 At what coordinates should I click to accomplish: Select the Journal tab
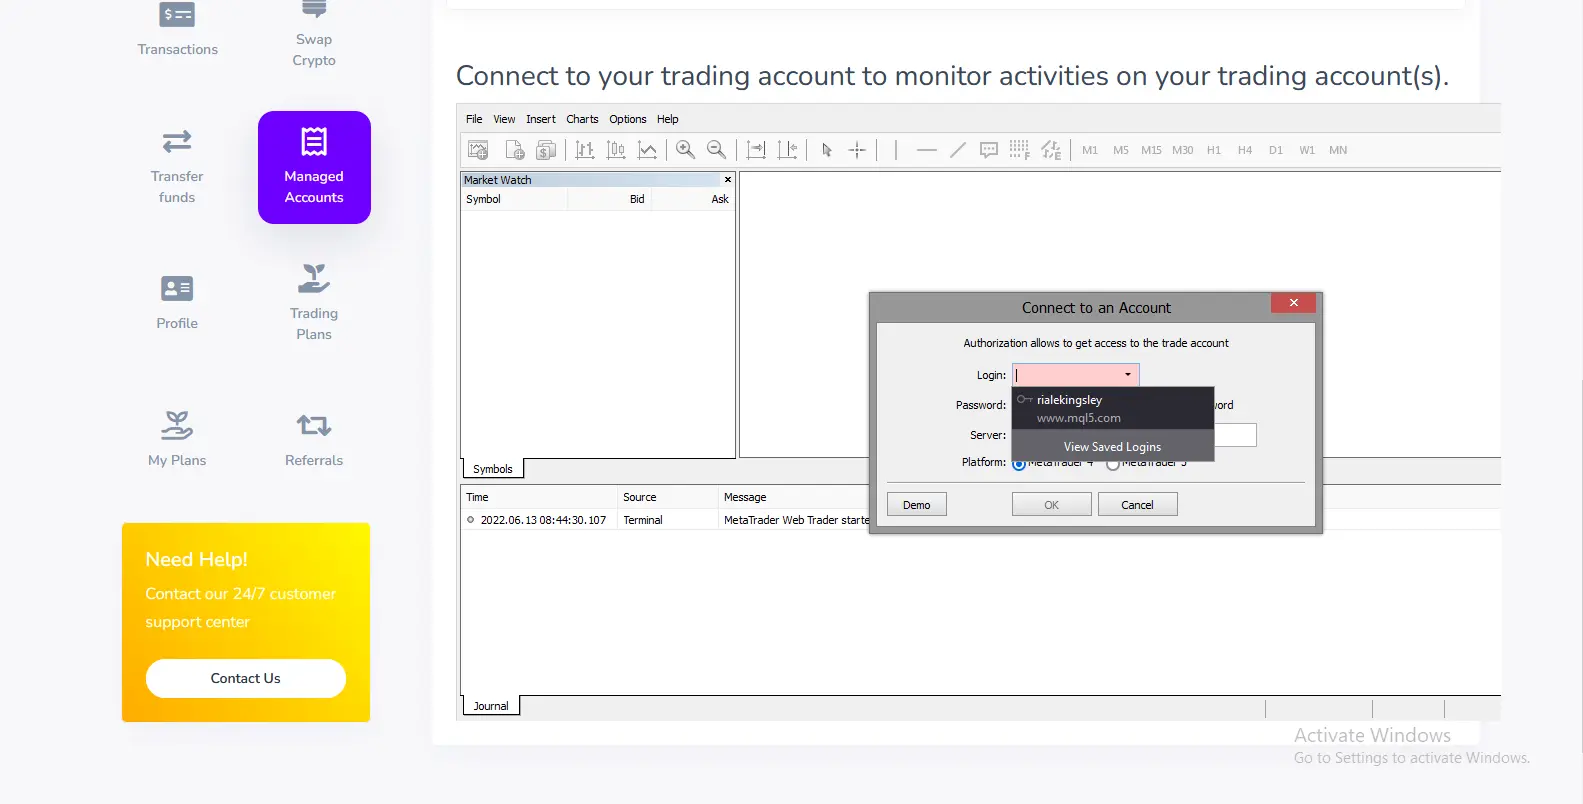491,706
